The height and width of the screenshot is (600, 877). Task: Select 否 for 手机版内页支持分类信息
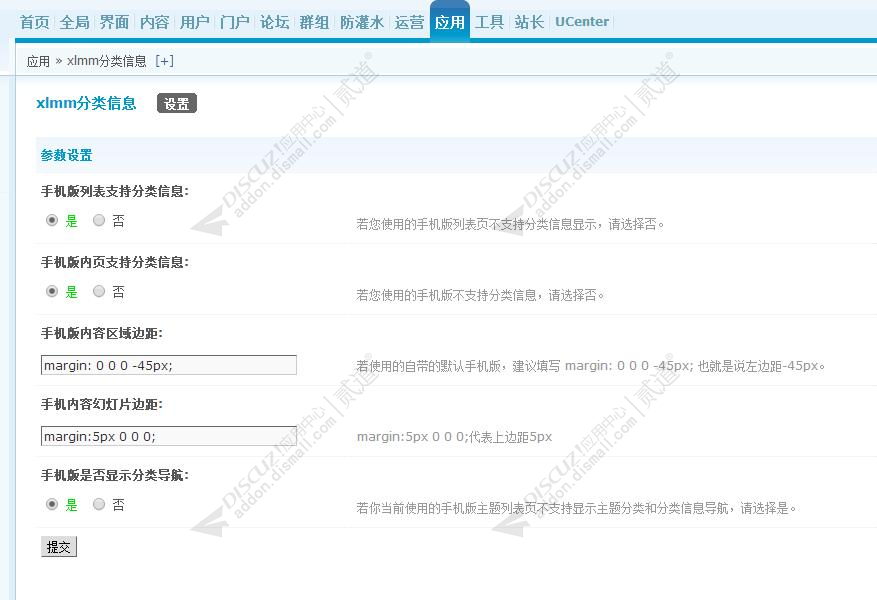tap(99, 291)
